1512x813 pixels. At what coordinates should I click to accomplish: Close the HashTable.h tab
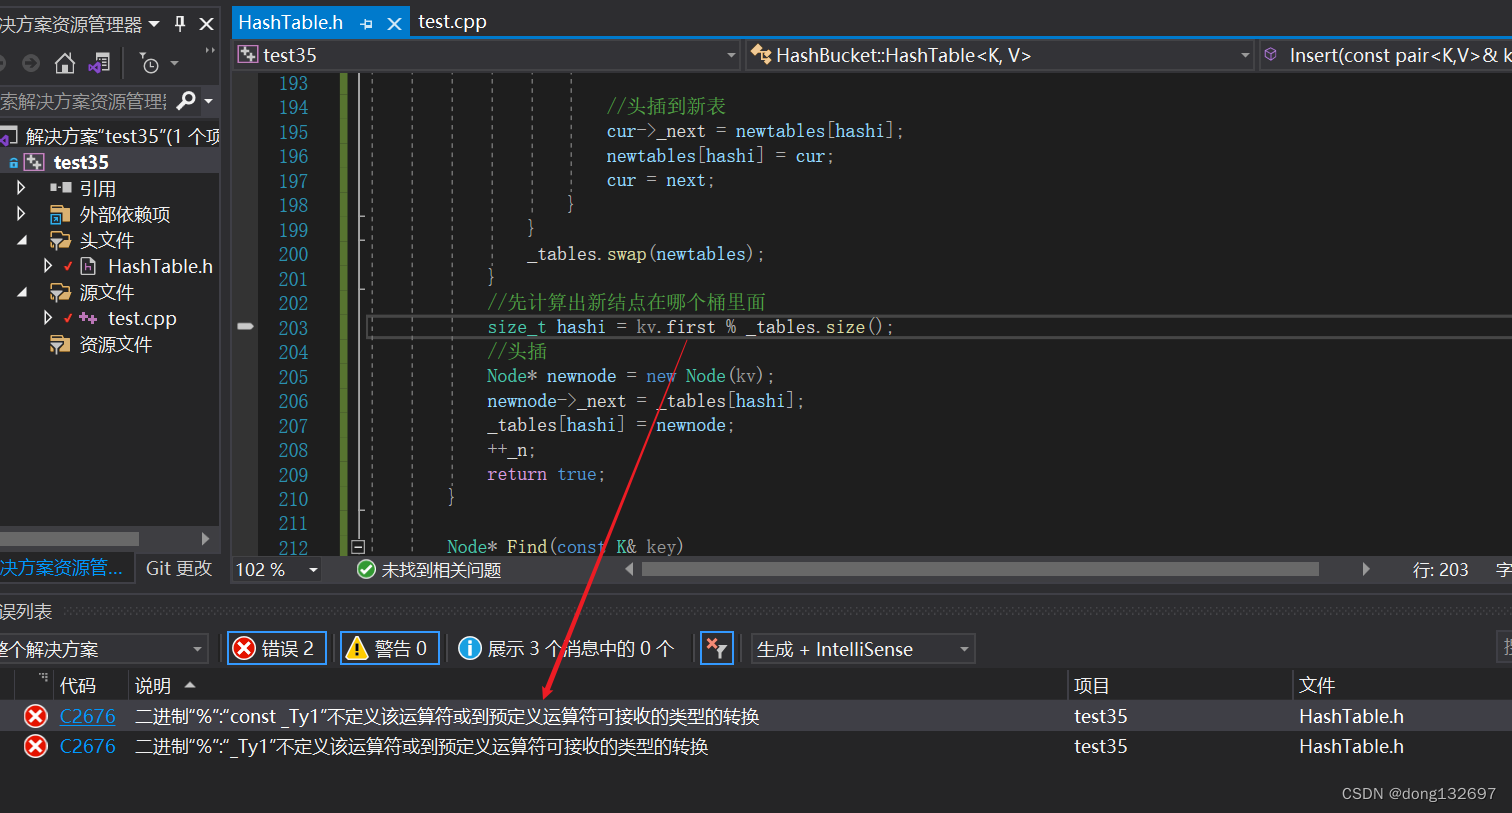point(395,23)
